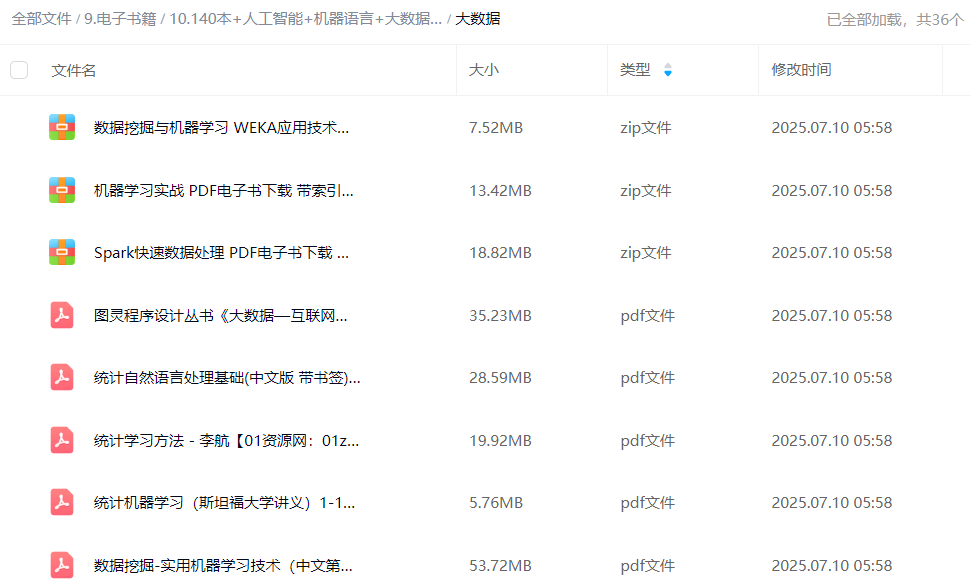Tick the select-all checkbox in header

19,70
